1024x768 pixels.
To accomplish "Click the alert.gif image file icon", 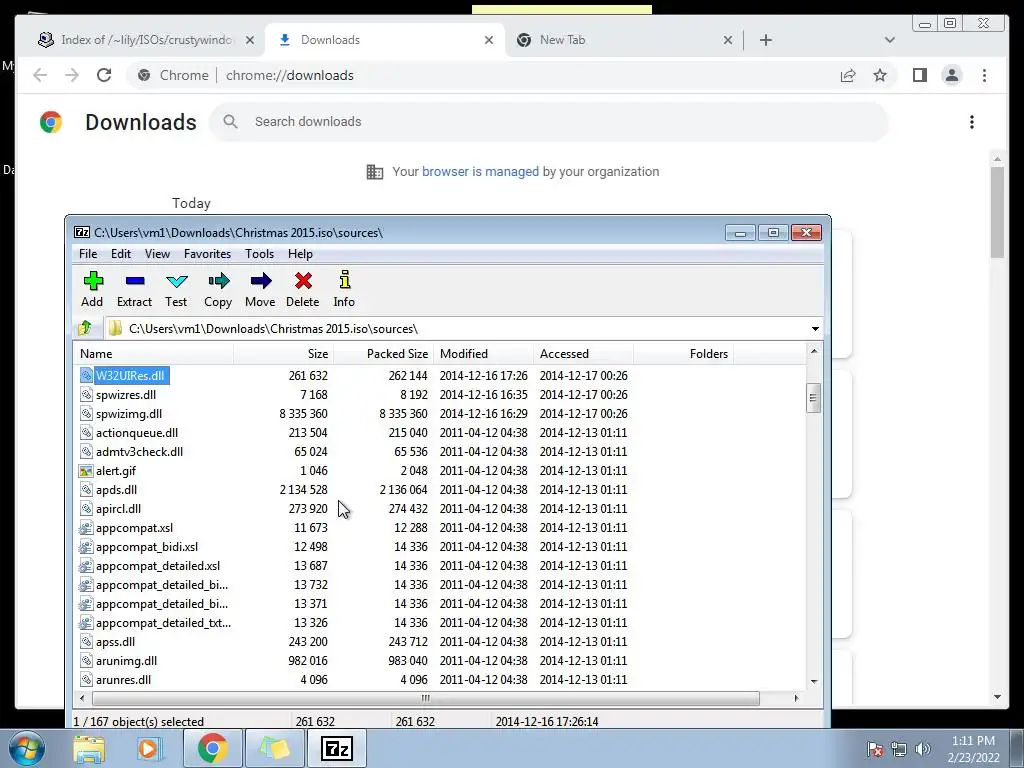I will click(86, 471).
